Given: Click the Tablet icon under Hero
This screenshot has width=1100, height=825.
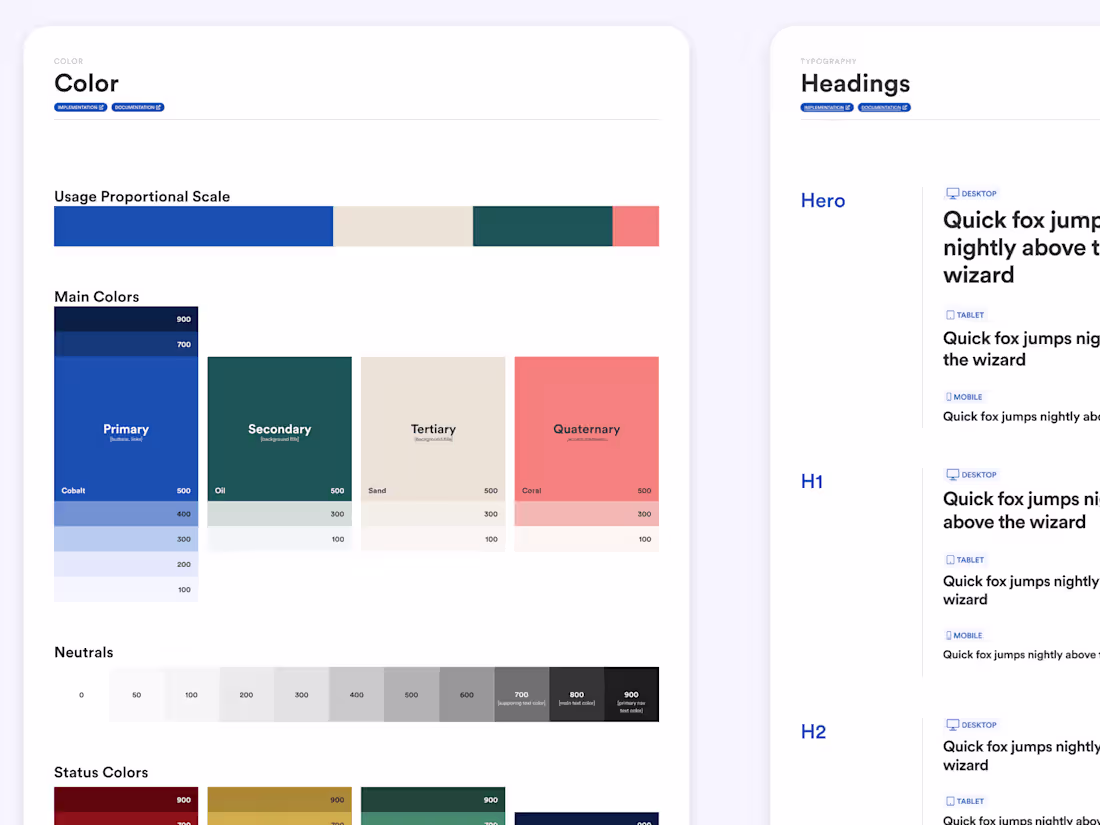Looking at the screenshot, I should [950, 315].
